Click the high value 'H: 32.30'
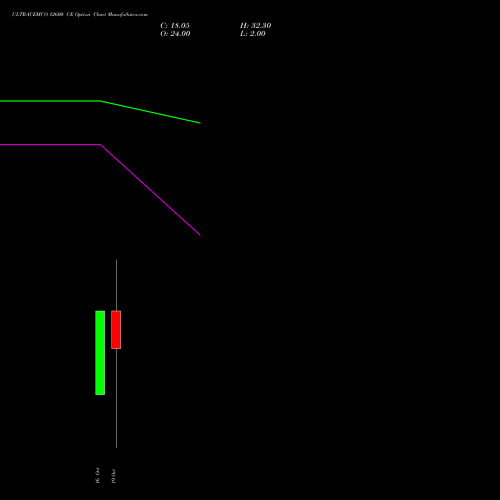500x500 pixels. (256, 26)
